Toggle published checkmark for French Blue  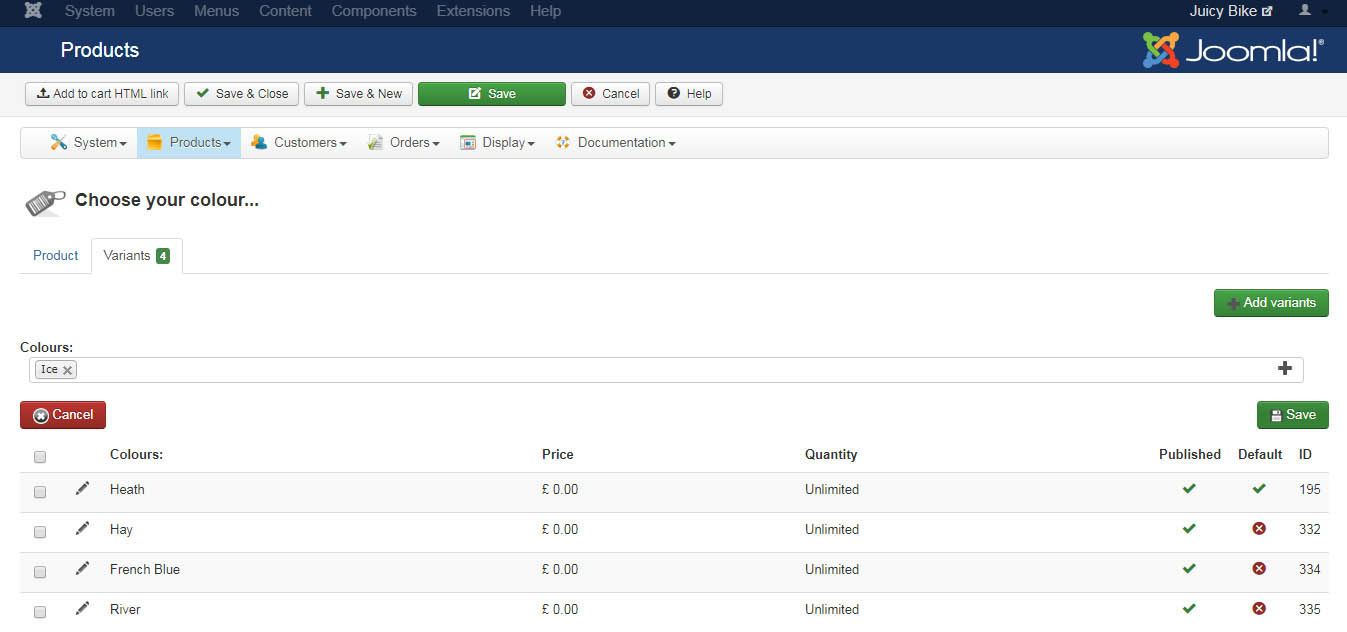(x=1189, y=569)
